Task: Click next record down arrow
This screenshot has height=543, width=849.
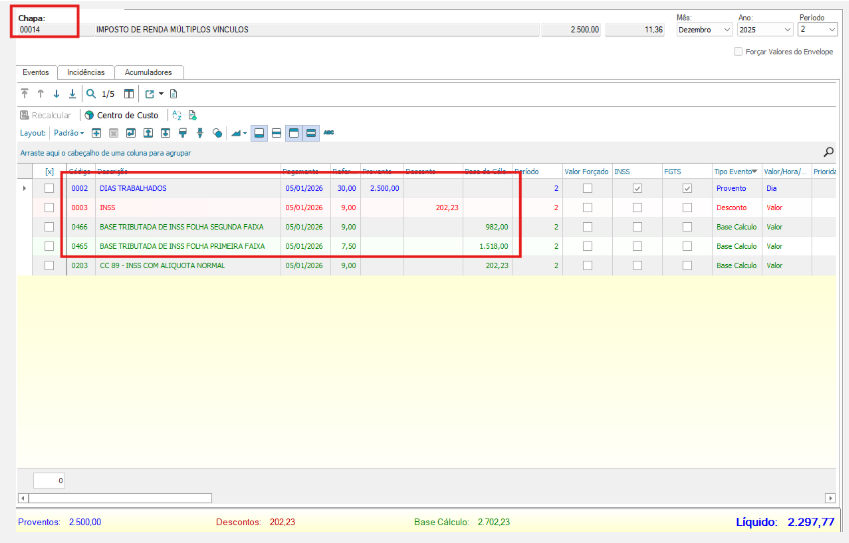Action: click(56, 94)
